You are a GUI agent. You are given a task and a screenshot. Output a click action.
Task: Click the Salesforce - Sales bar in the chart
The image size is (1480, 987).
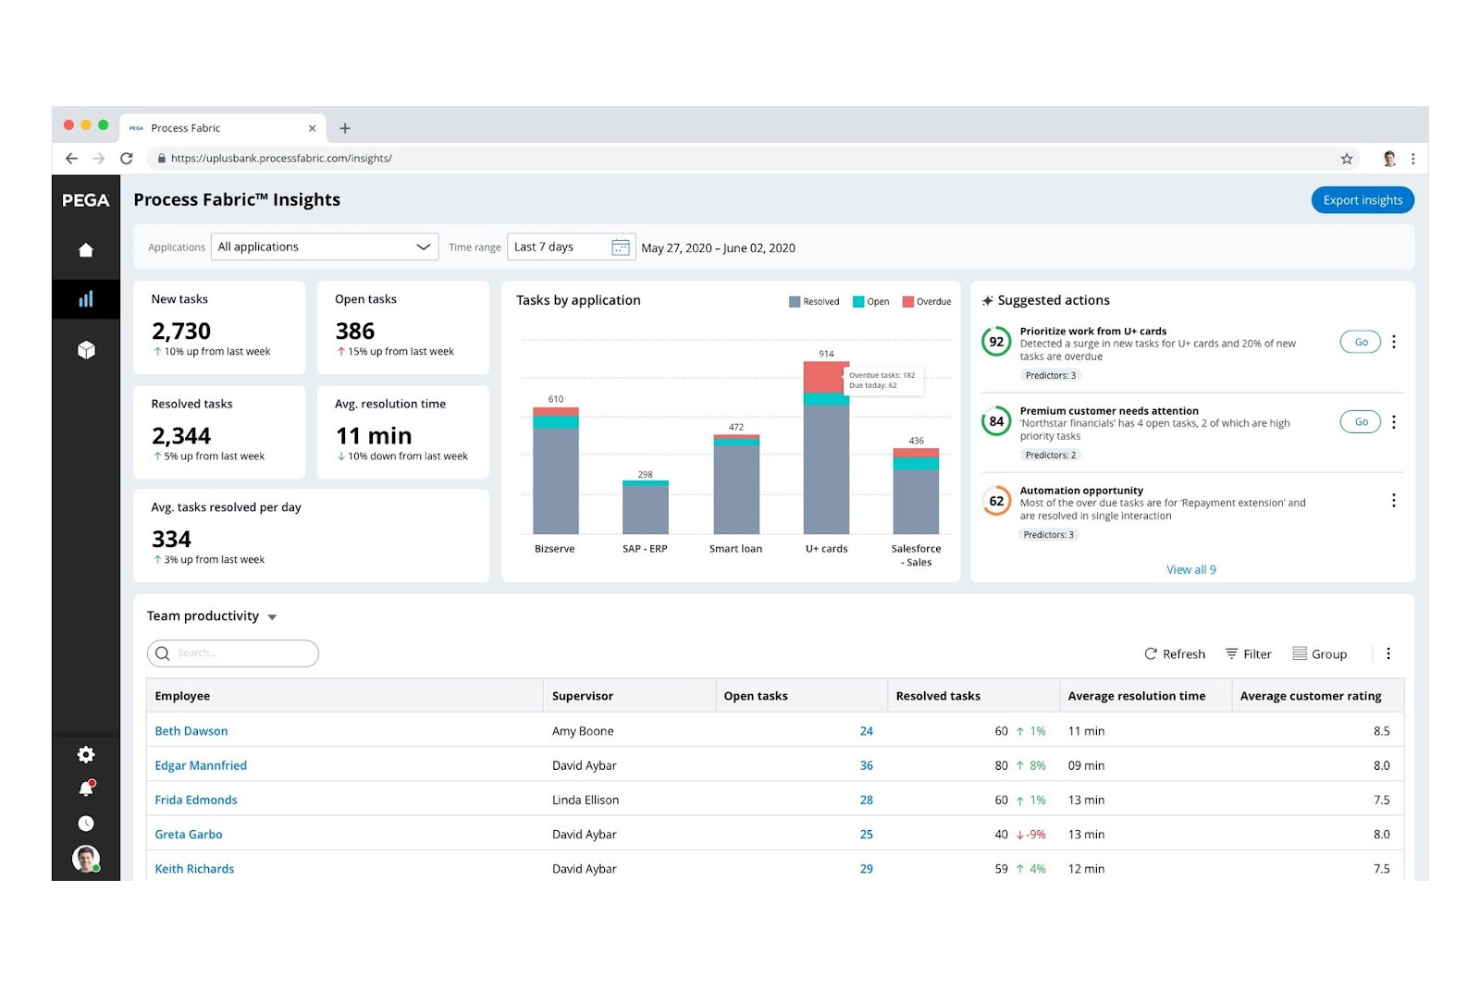pos(916,491)
